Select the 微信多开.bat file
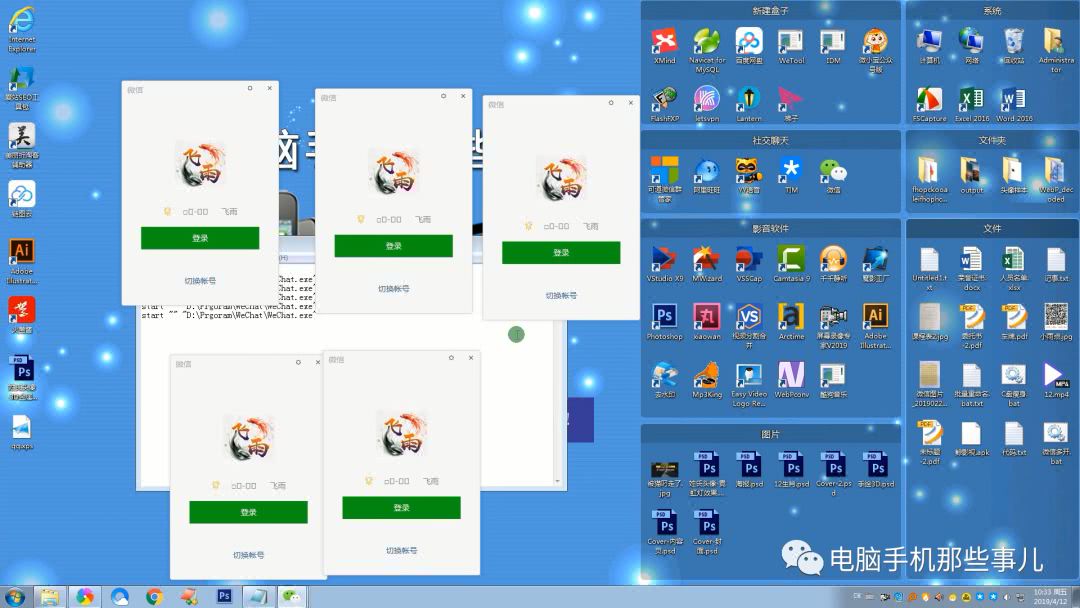Screen dimensions: 1080x608 [x=1055, y=434]
